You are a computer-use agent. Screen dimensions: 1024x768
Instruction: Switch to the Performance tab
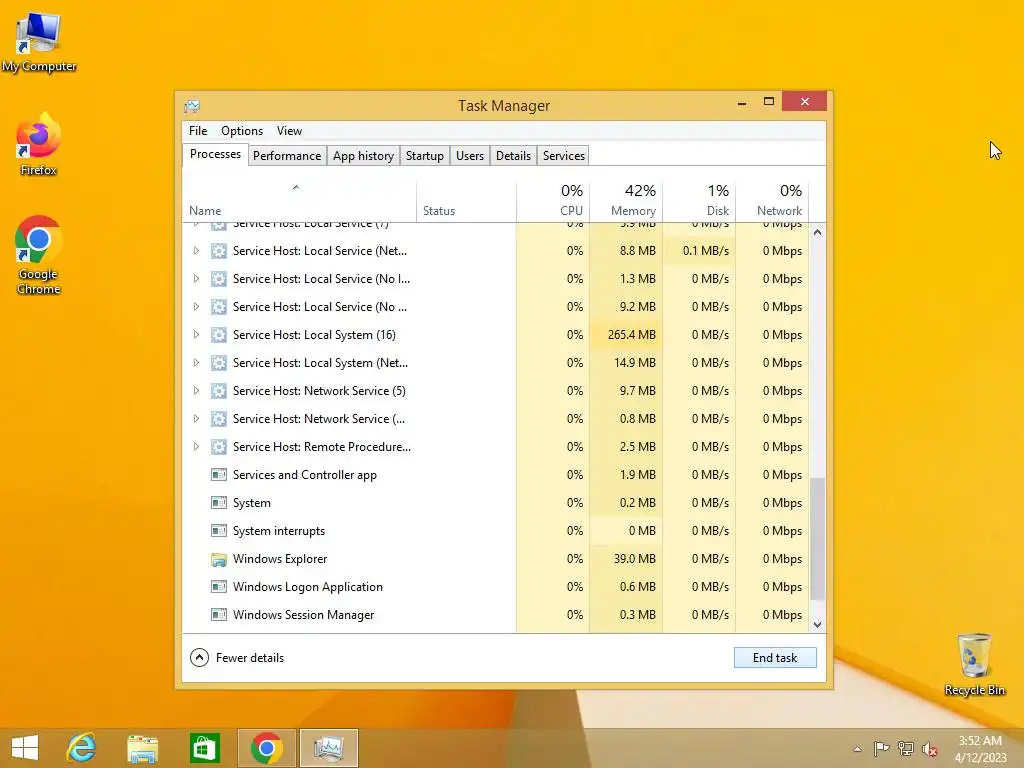click(x=287, y=155)
